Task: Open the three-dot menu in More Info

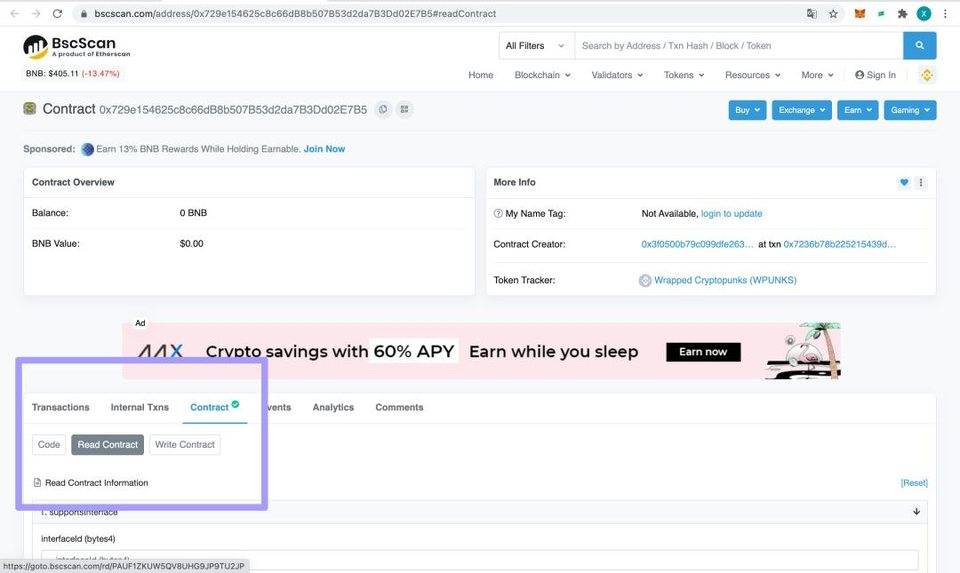Action: coord(921,183)
